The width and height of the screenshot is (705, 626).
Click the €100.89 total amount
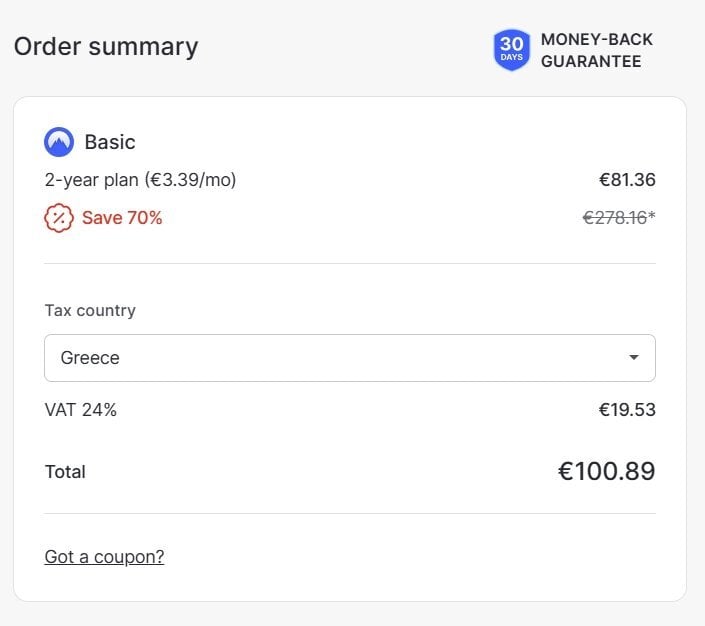coord(607,471)
